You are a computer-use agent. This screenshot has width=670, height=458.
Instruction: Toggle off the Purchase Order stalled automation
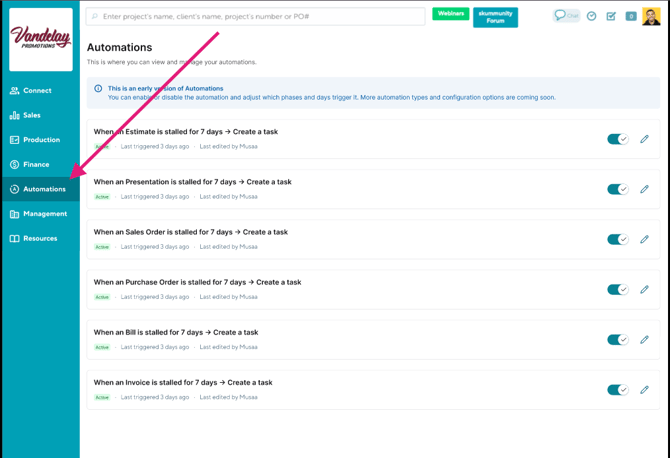click(618, 290)
